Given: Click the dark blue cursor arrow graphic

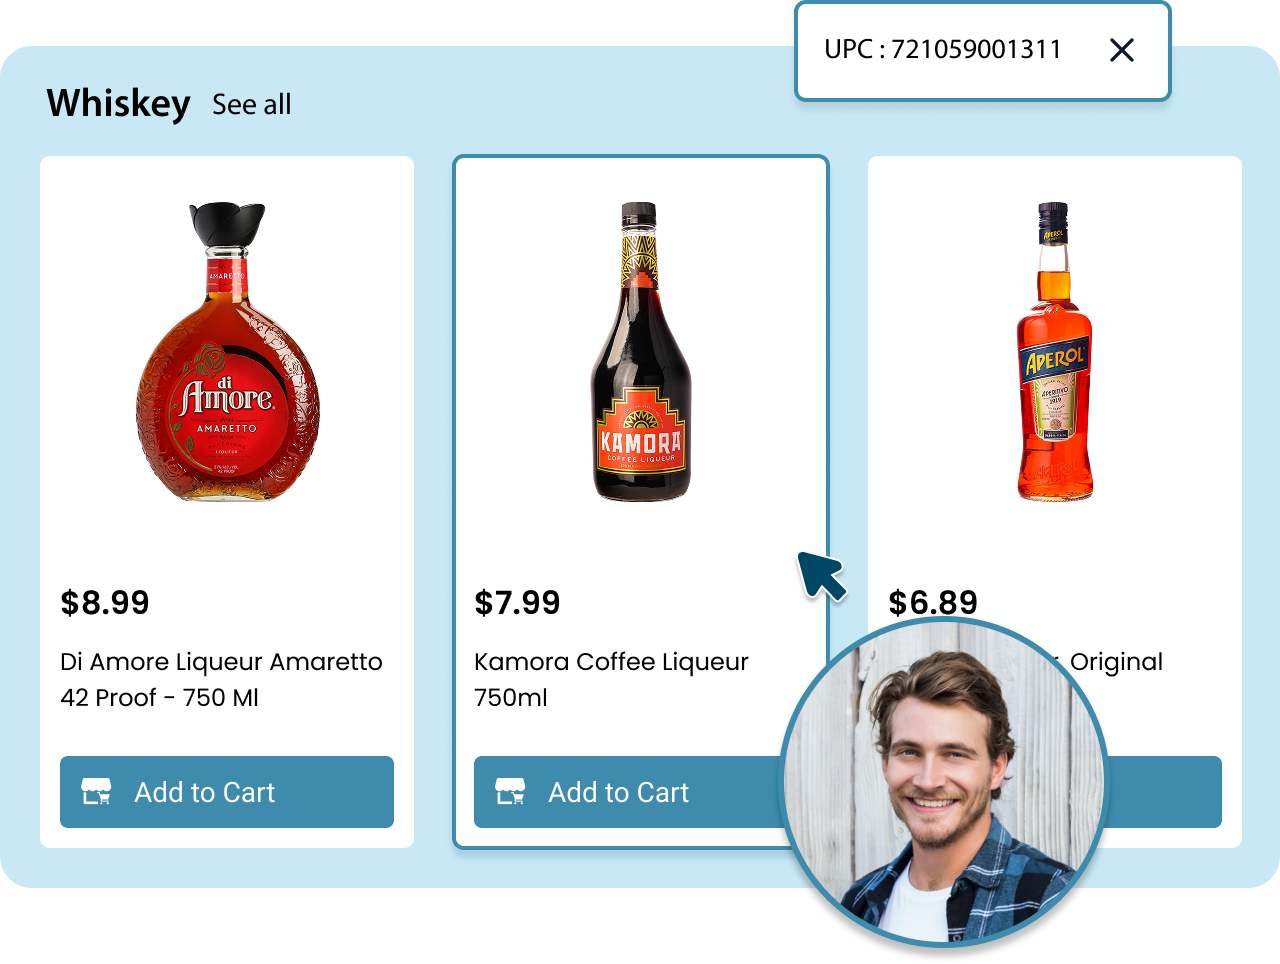Looking at the screenshot, I should coord(822,576).
